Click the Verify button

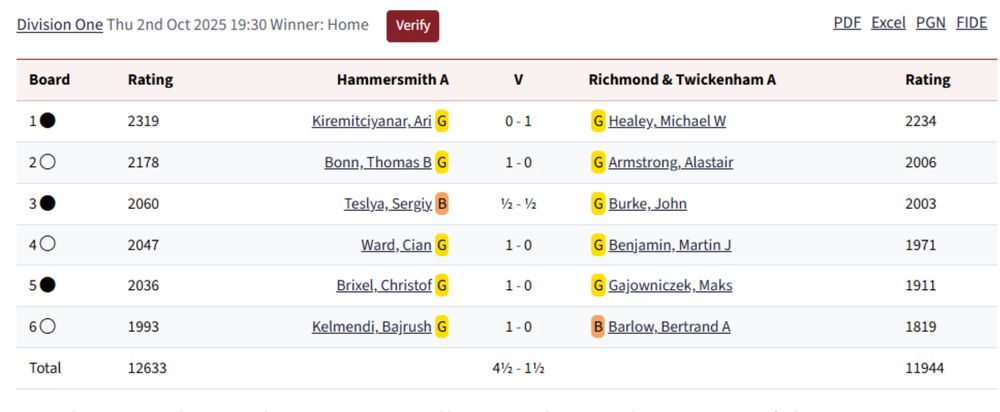413,26
